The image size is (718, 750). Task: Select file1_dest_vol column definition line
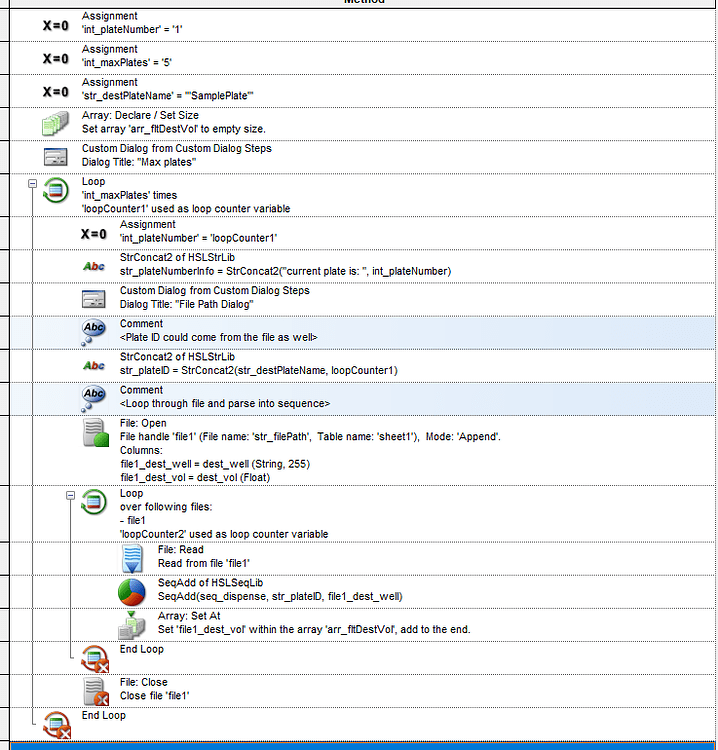pyautogui.click(x=195, y=477)
